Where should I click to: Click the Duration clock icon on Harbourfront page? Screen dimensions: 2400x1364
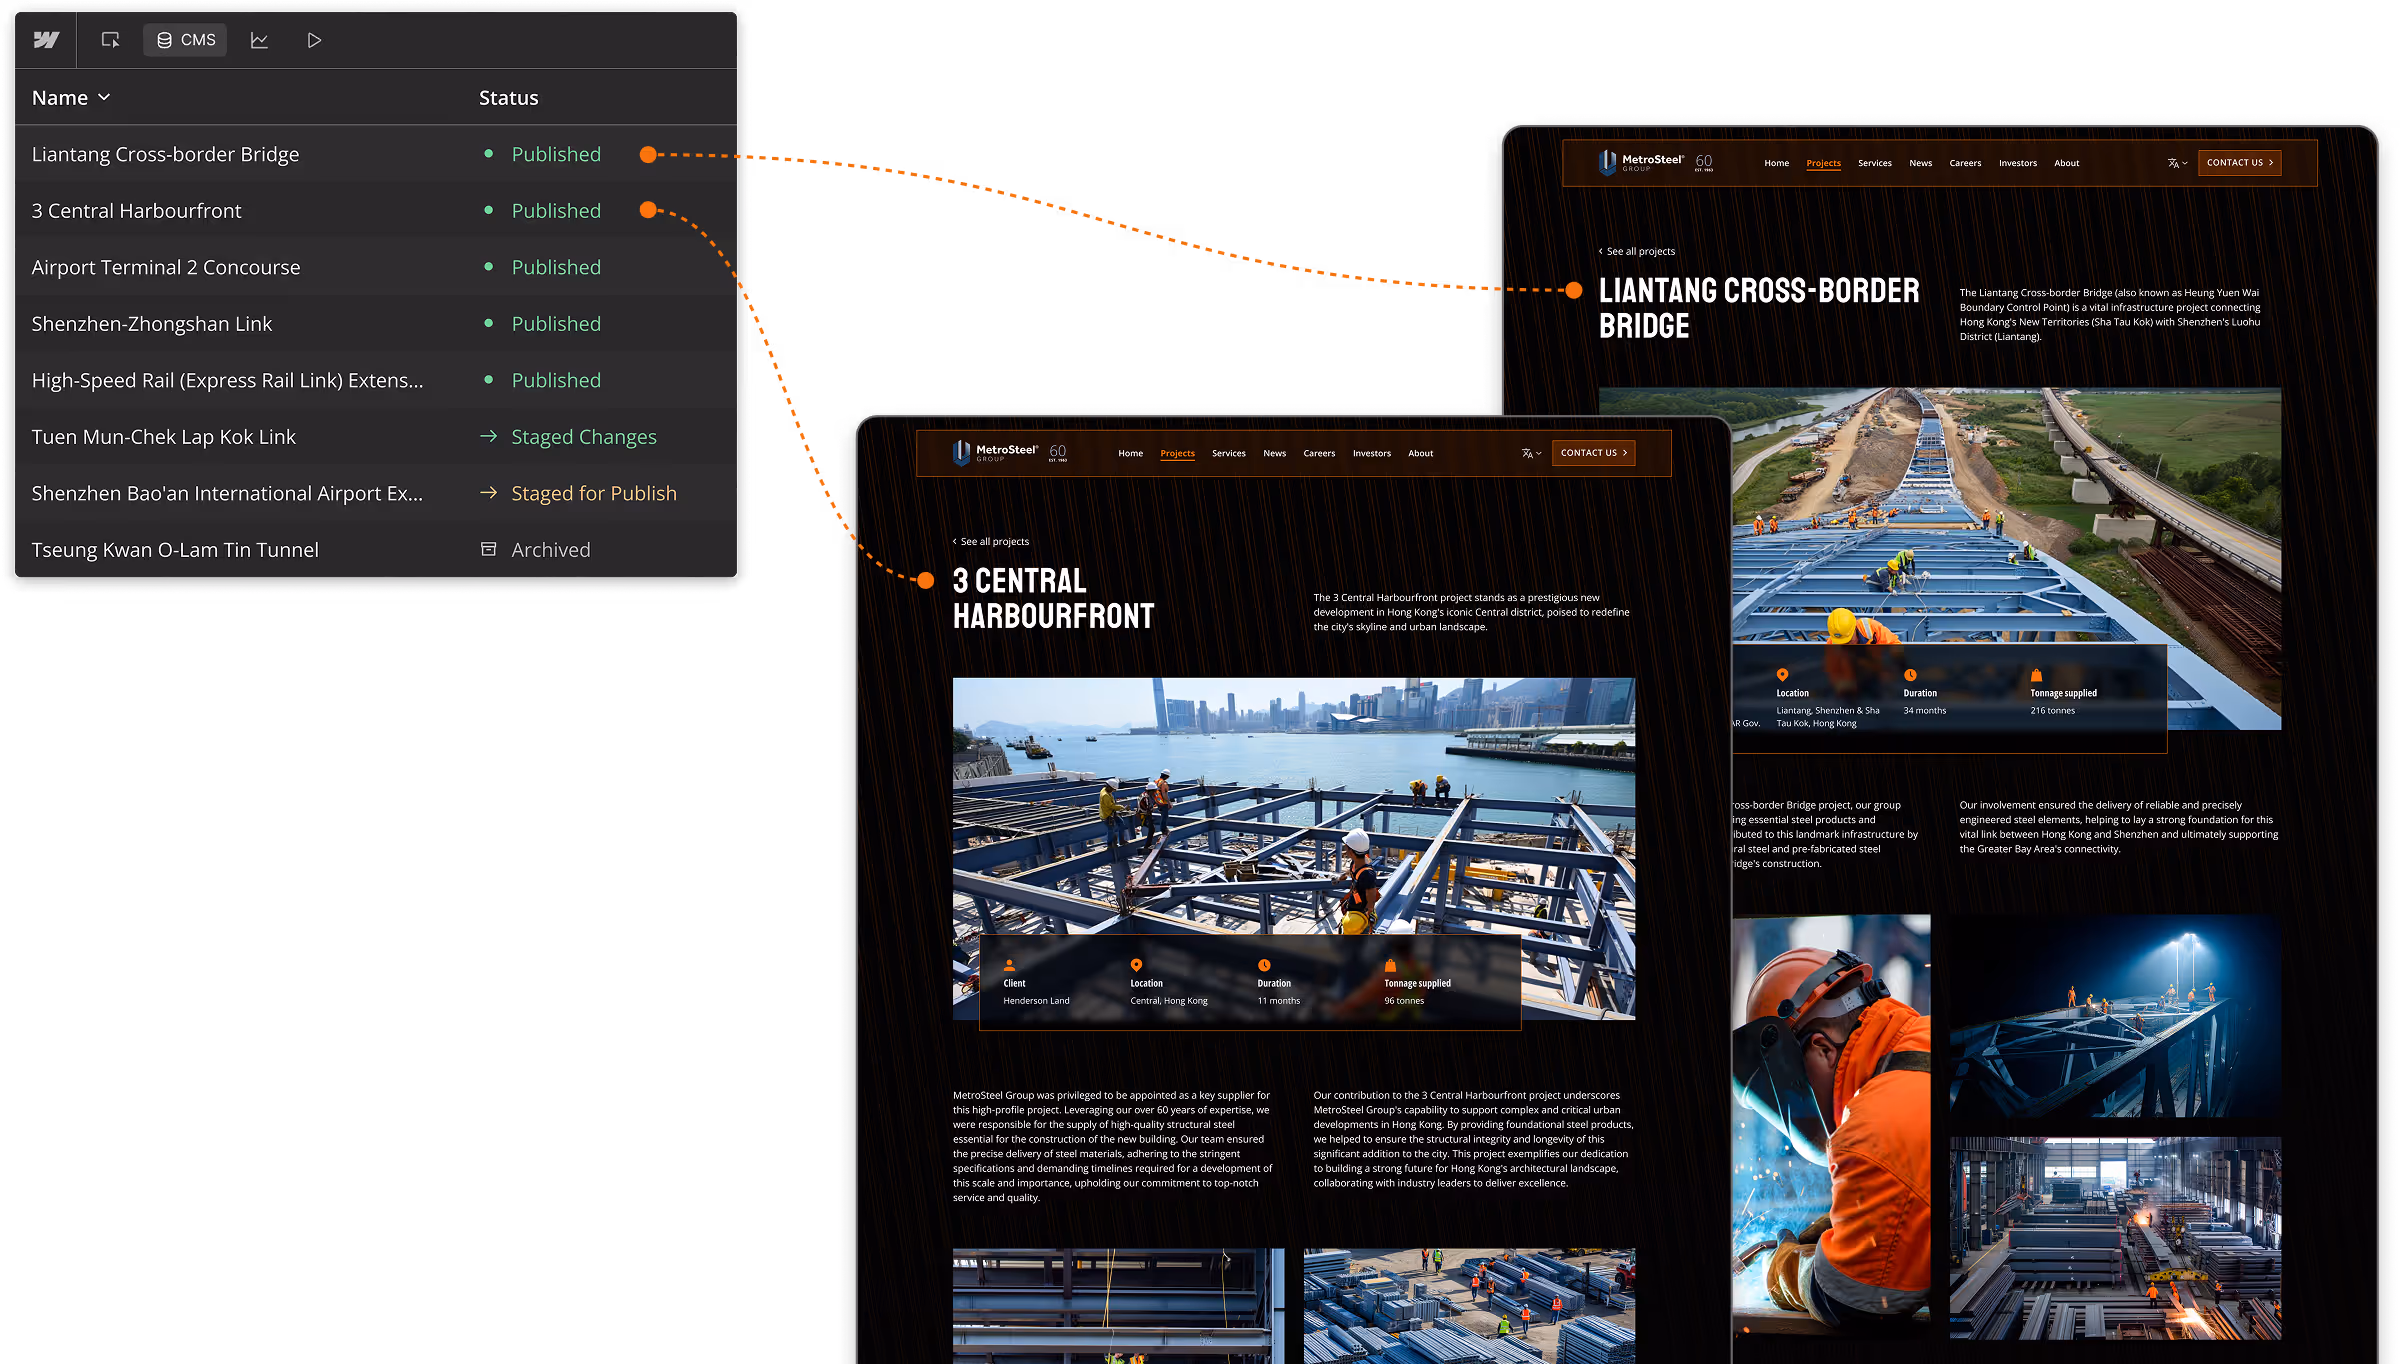click(1264, 965)
